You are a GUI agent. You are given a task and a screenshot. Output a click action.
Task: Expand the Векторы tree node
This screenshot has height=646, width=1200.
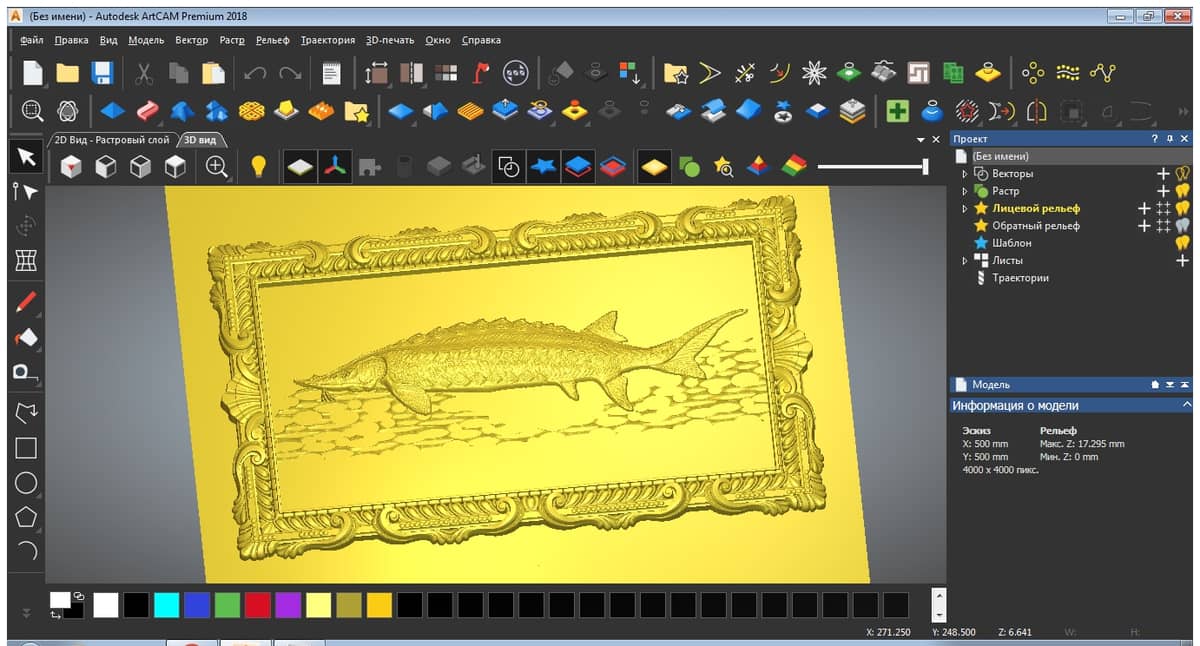[x=964, y=174]
